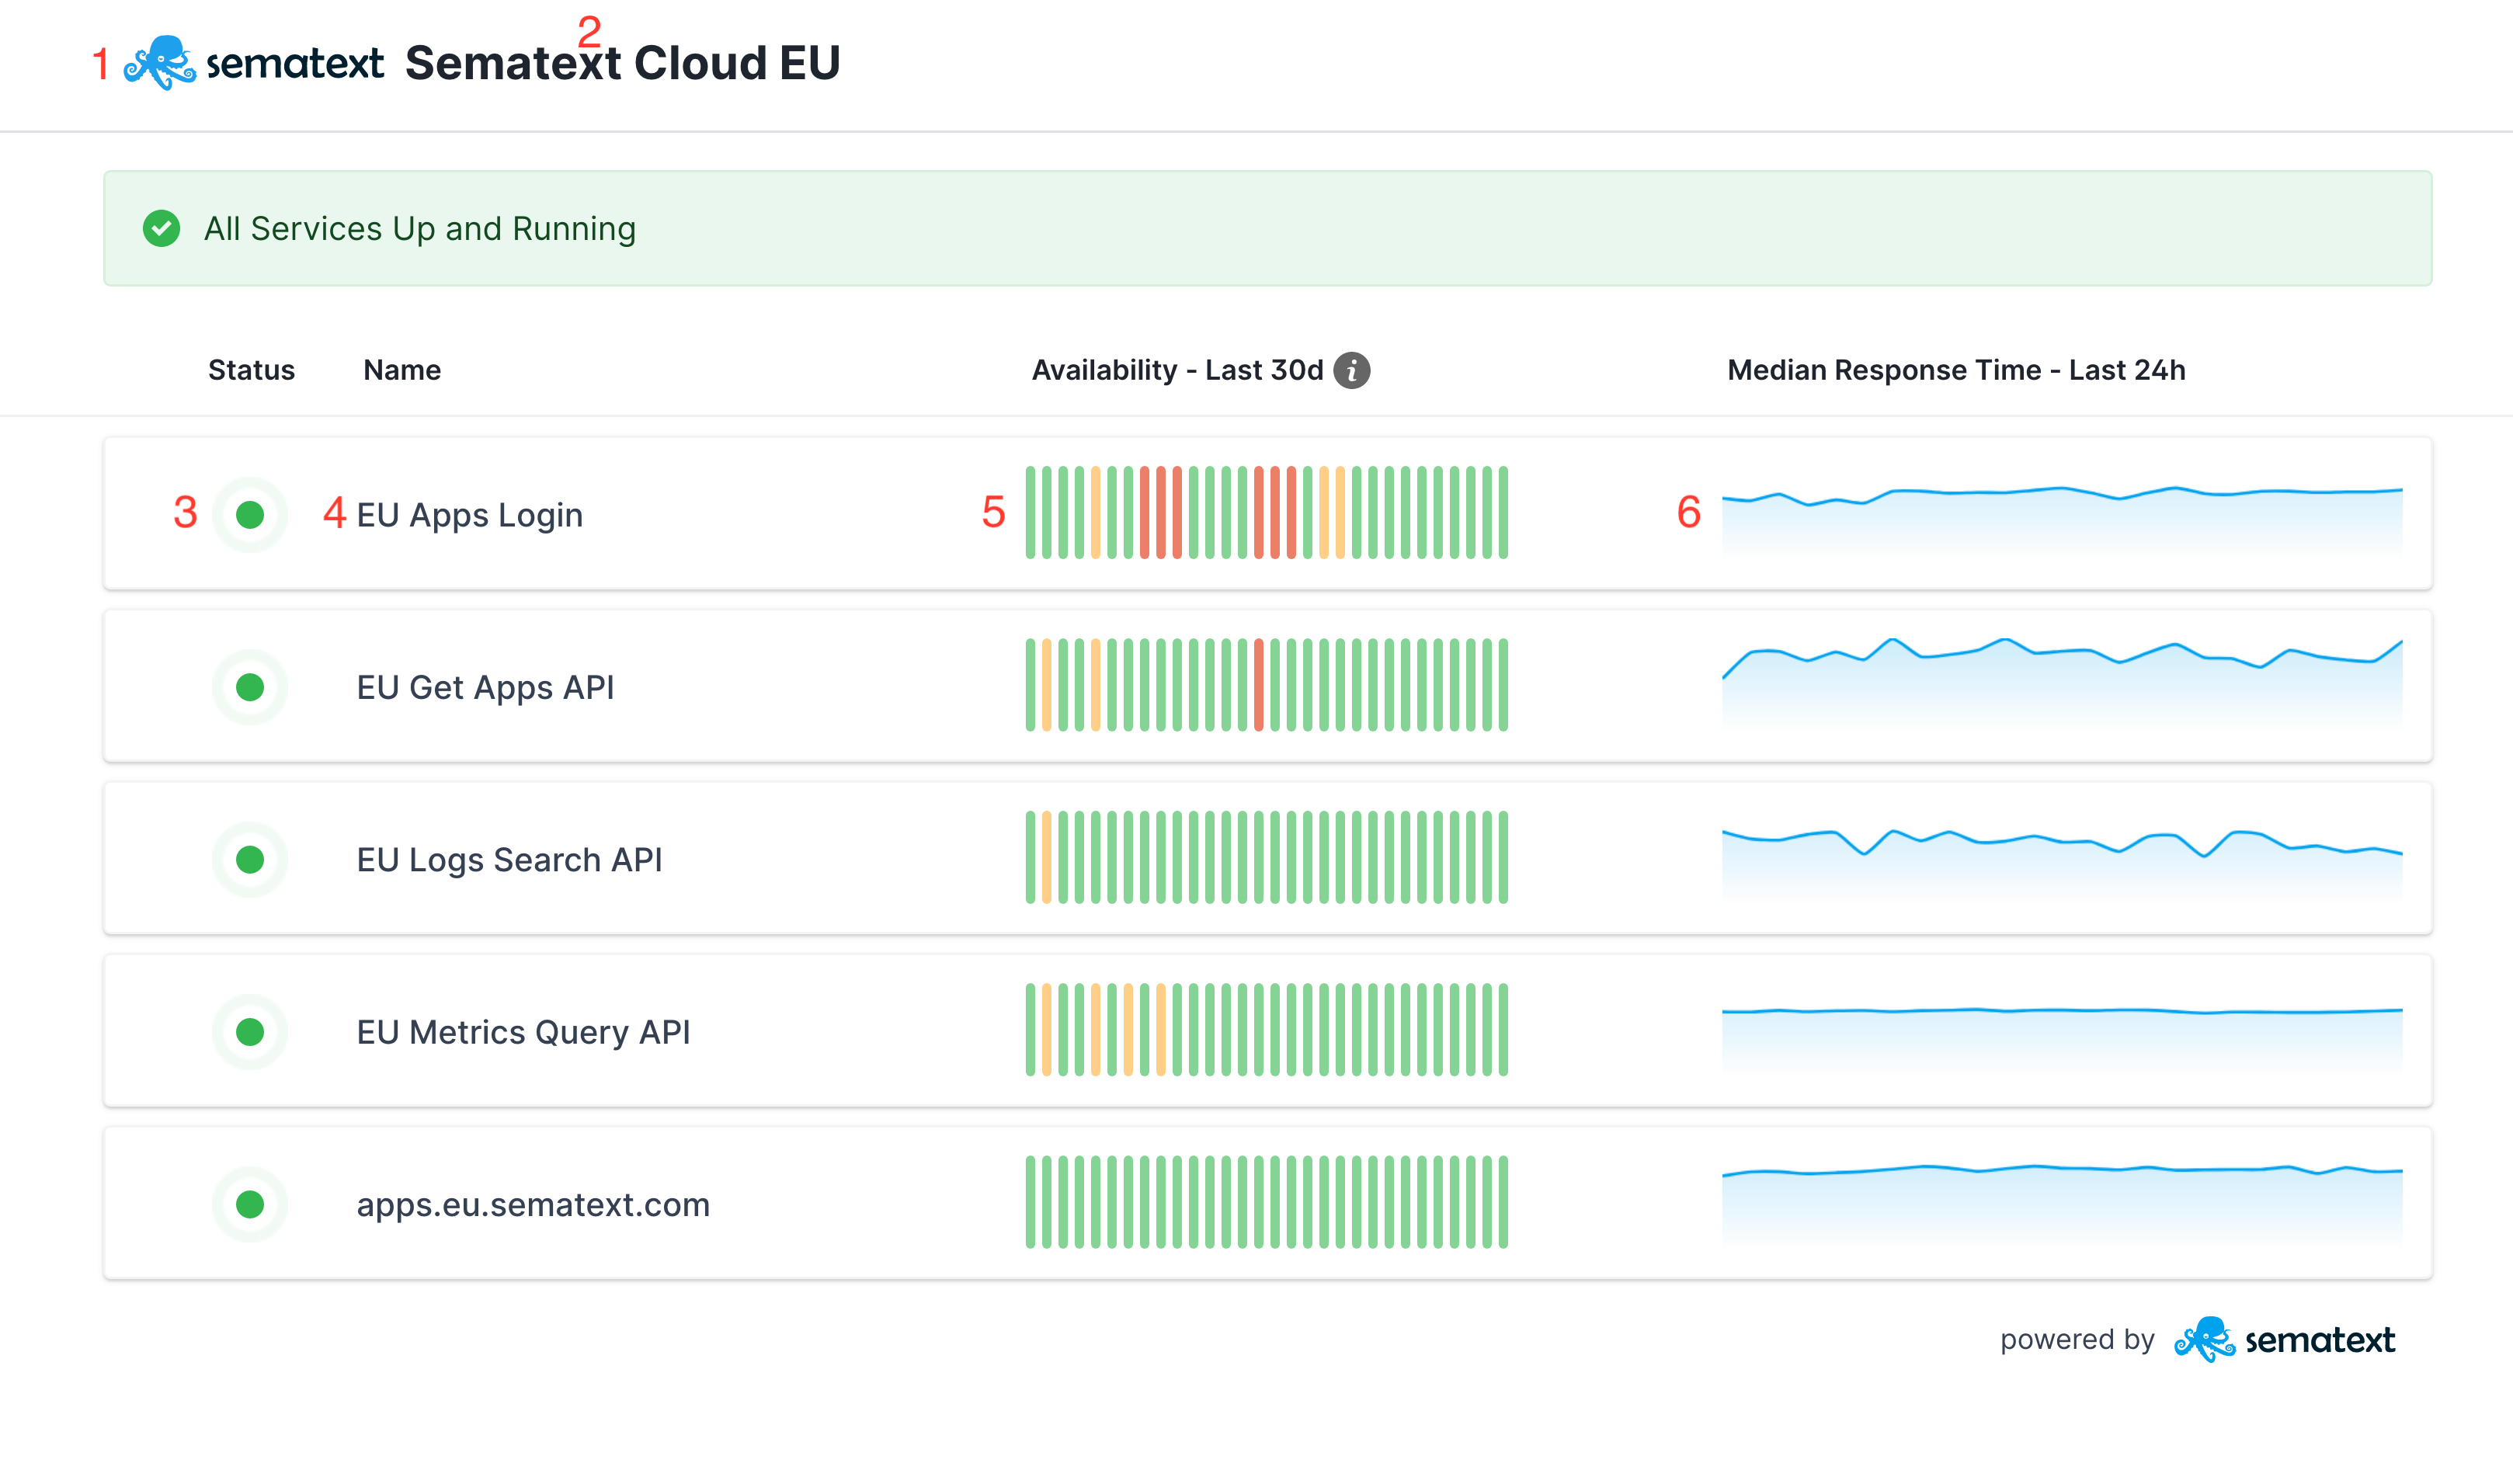Image resolution: width=2513 pixels, height=1484 pixels.
Task: Click the Status column header
Action: tap(251, 370)
